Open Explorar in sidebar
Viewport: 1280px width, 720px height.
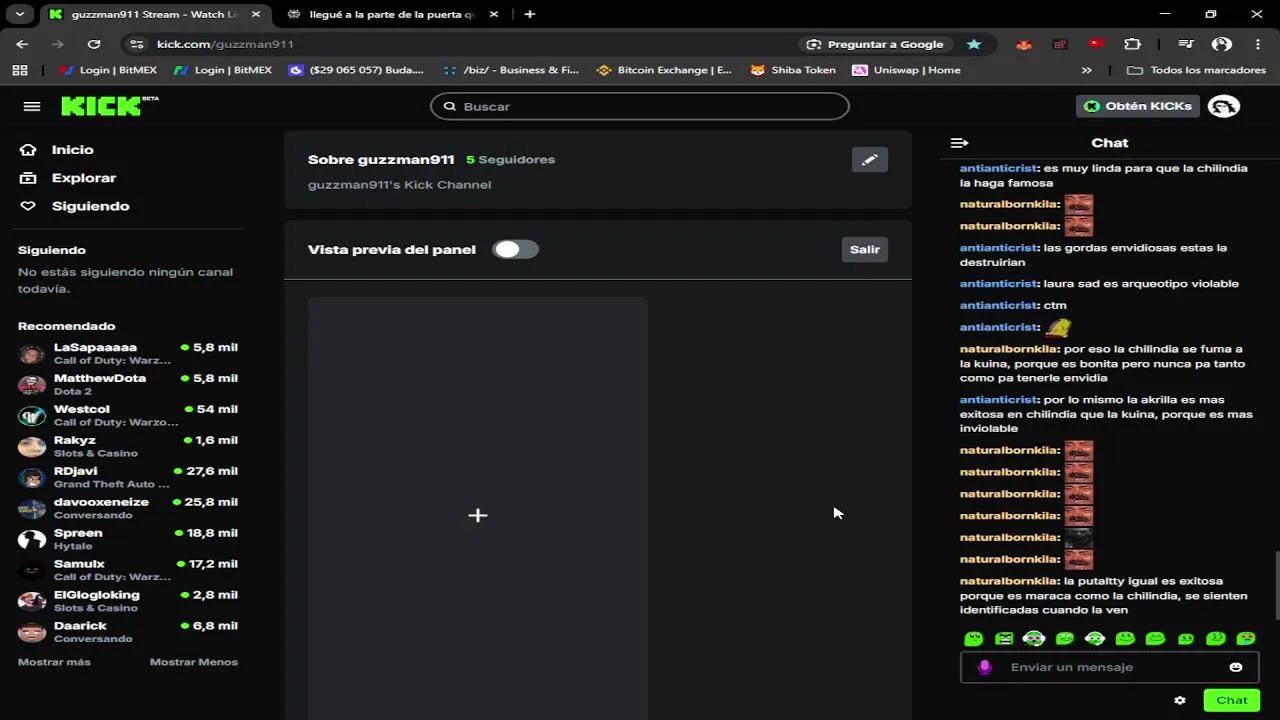point(68,178)
